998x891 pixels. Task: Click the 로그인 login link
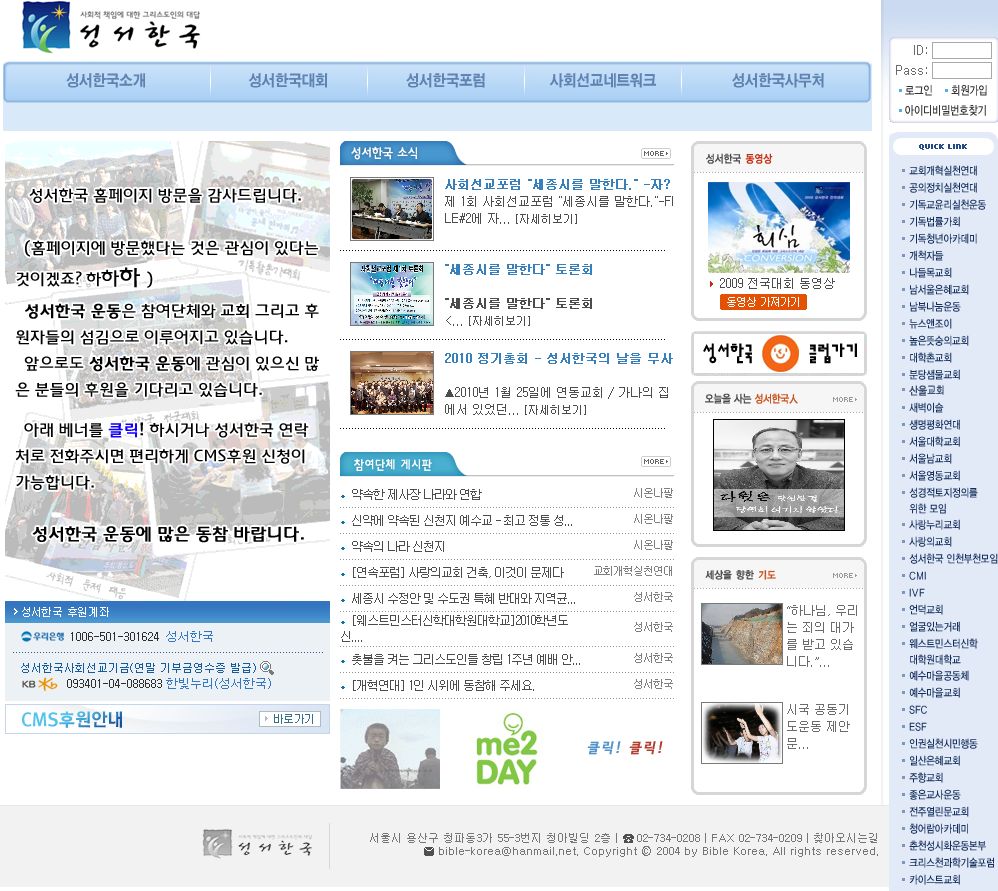coord(918,90)
